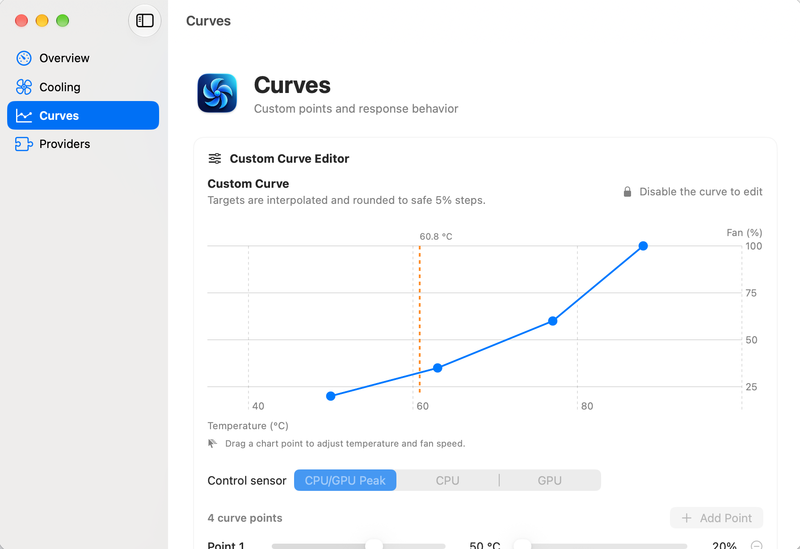The image size is (800, 549).
Task: Select the CPU control sensor segment
Action: pyautogui.click(x=447, y=480)
